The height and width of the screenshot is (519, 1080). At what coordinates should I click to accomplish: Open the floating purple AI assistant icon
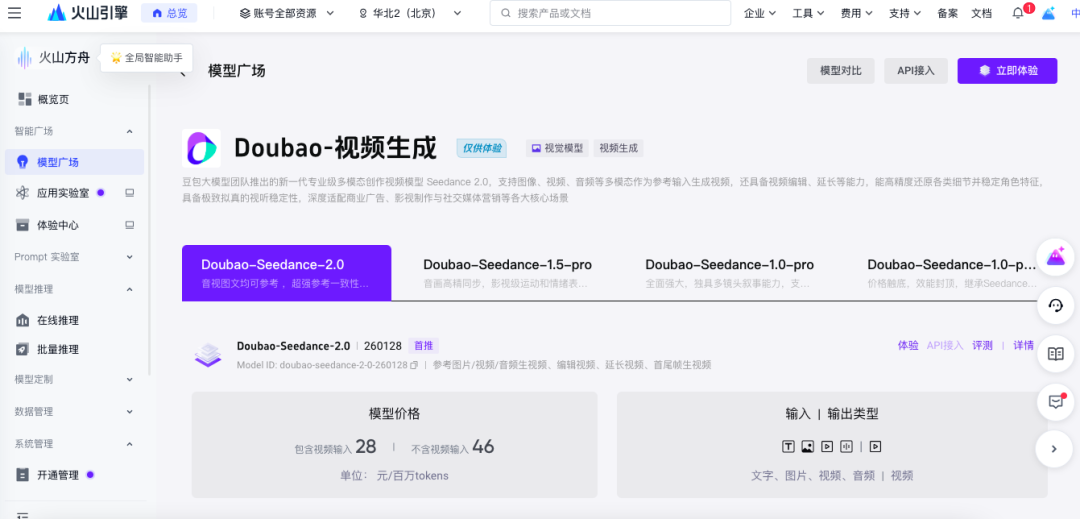pos(1055,258)
